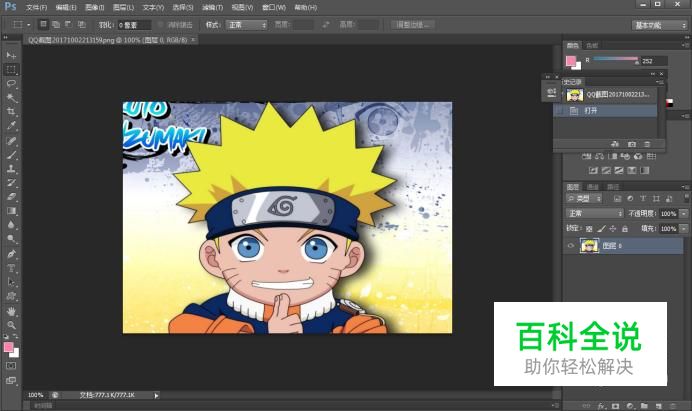Delete current state trash icon in History
Screen dimensions: 692x411
647,144
